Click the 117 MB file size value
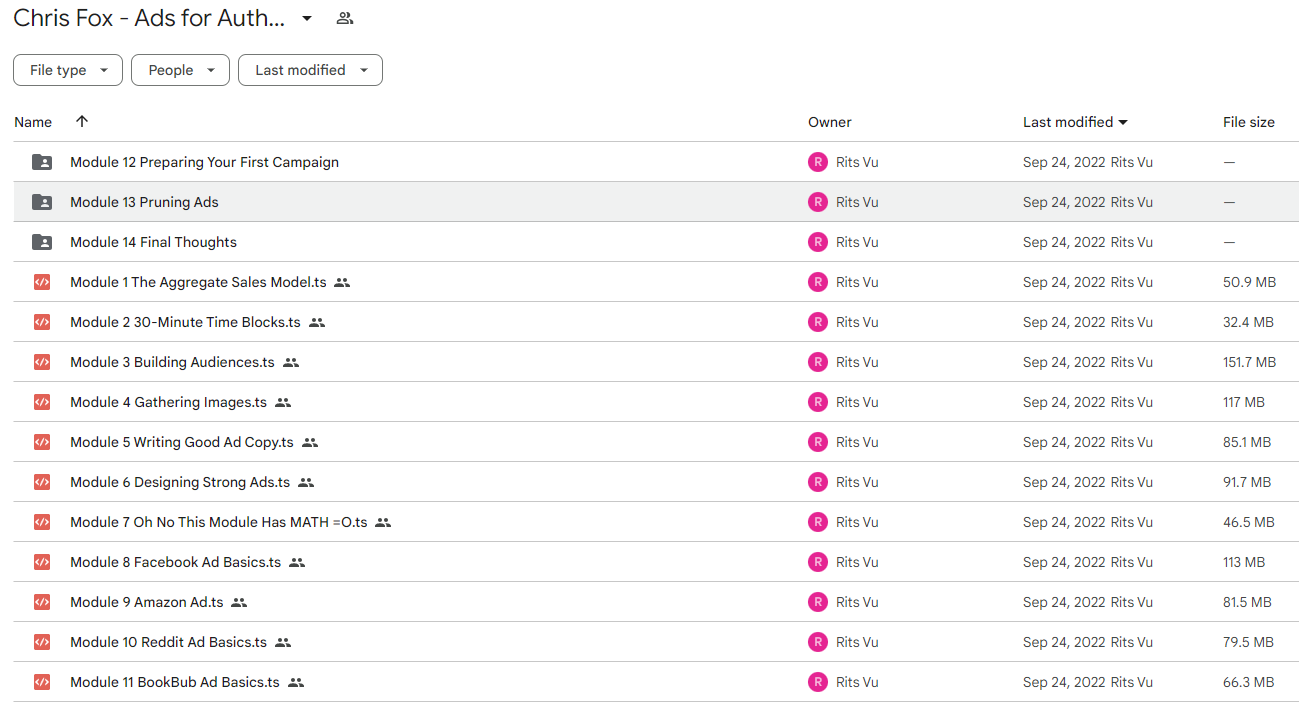The height and width of the screenshot is (708, 1299). tap(1244, 402)
